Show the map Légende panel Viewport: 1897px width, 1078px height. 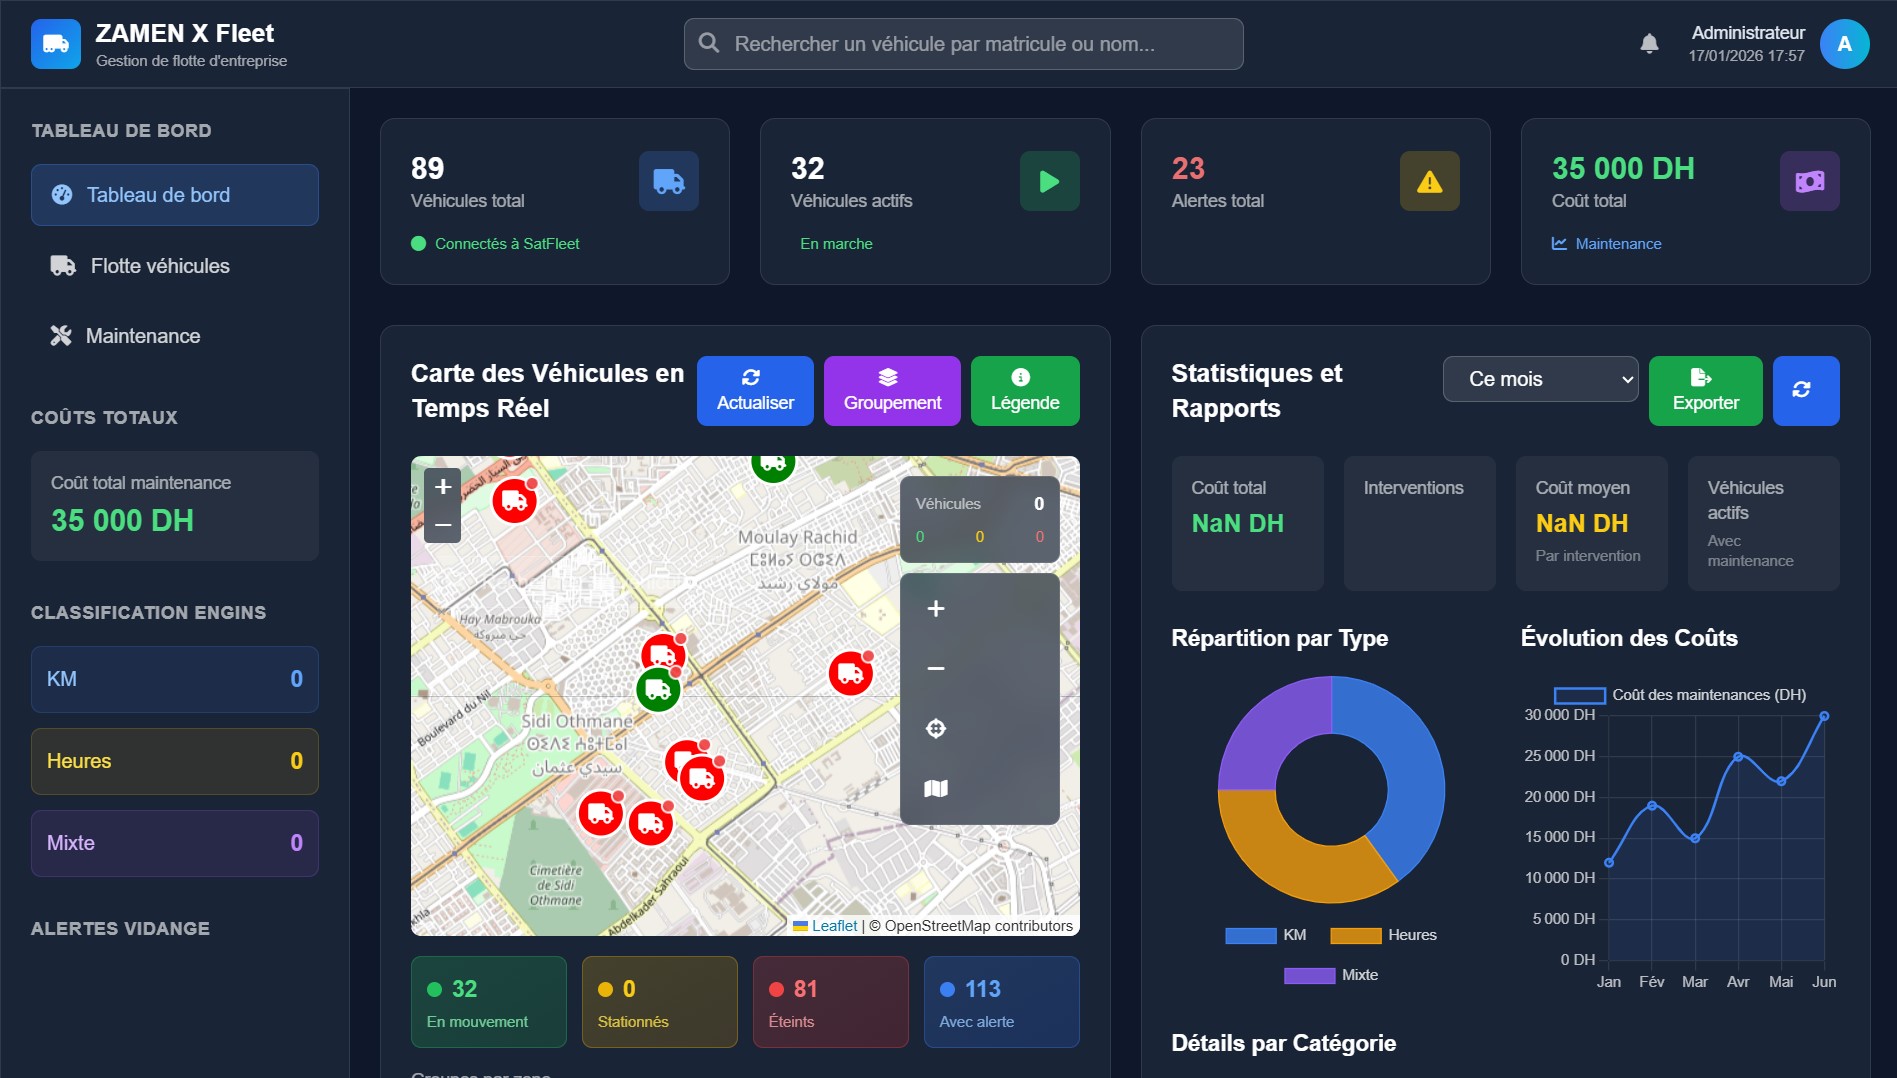tap(1024, 390)
